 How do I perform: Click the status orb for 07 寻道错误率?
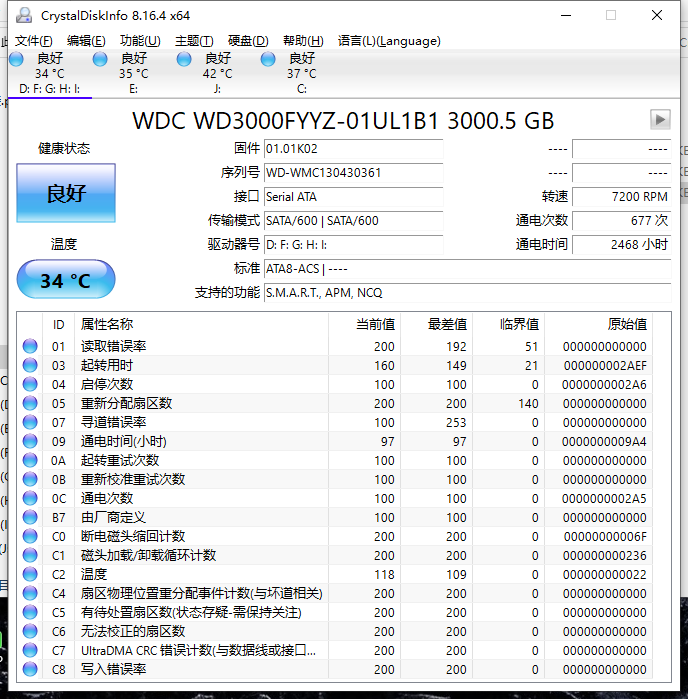(x=30, y=422)
